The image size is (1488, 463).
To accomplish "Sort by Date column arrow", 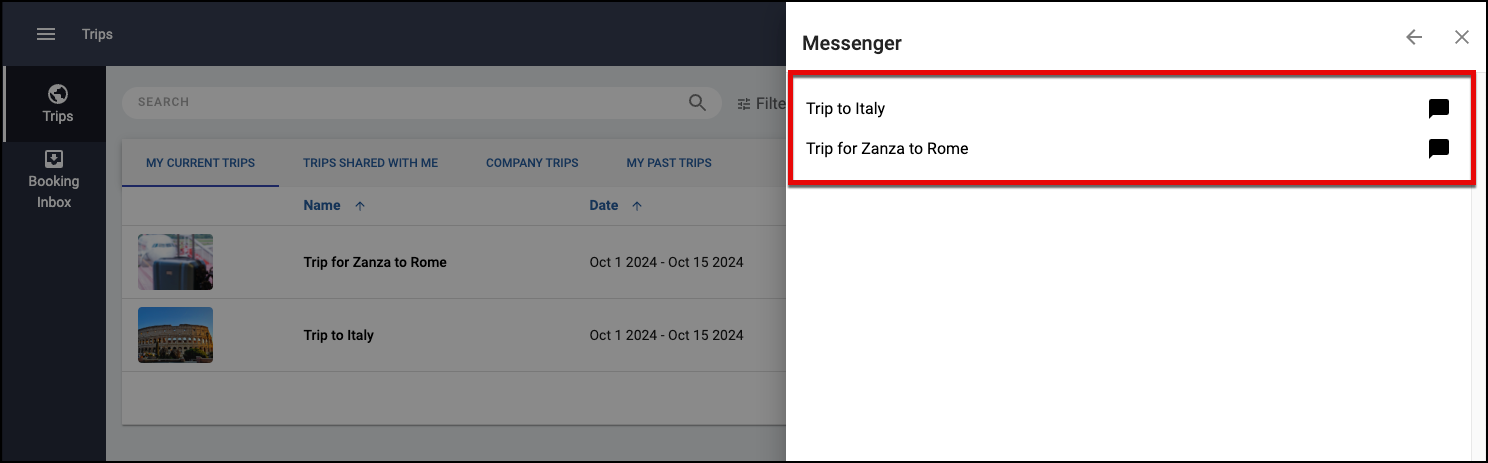I will (637, 206).
